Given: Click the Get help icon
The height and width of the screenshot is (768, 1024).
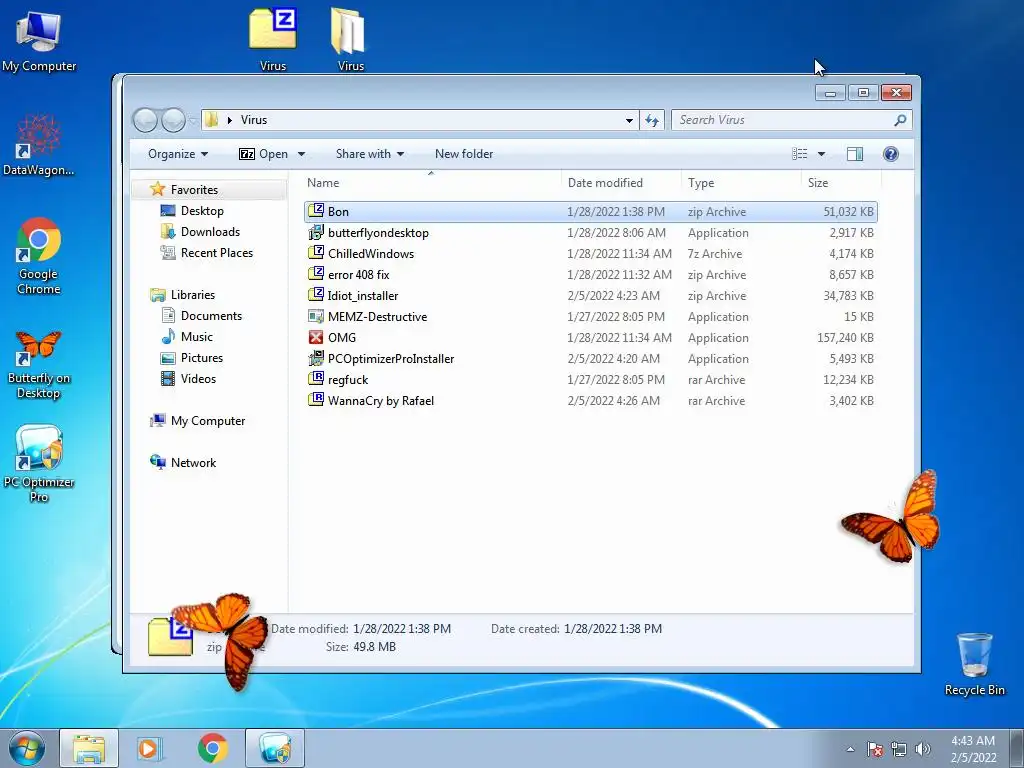Looking at the screenshot, I should 891,154.
